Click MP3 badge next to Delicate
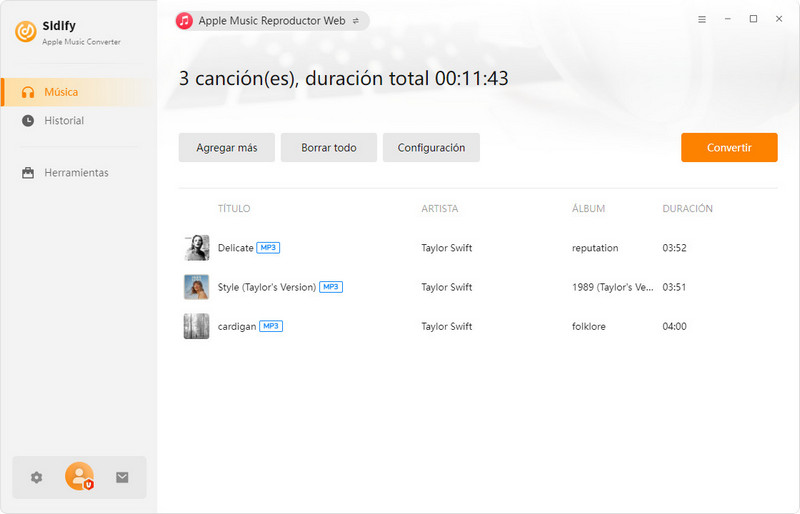The width and height of the screenshot is (800, 514). click(268, 248)
